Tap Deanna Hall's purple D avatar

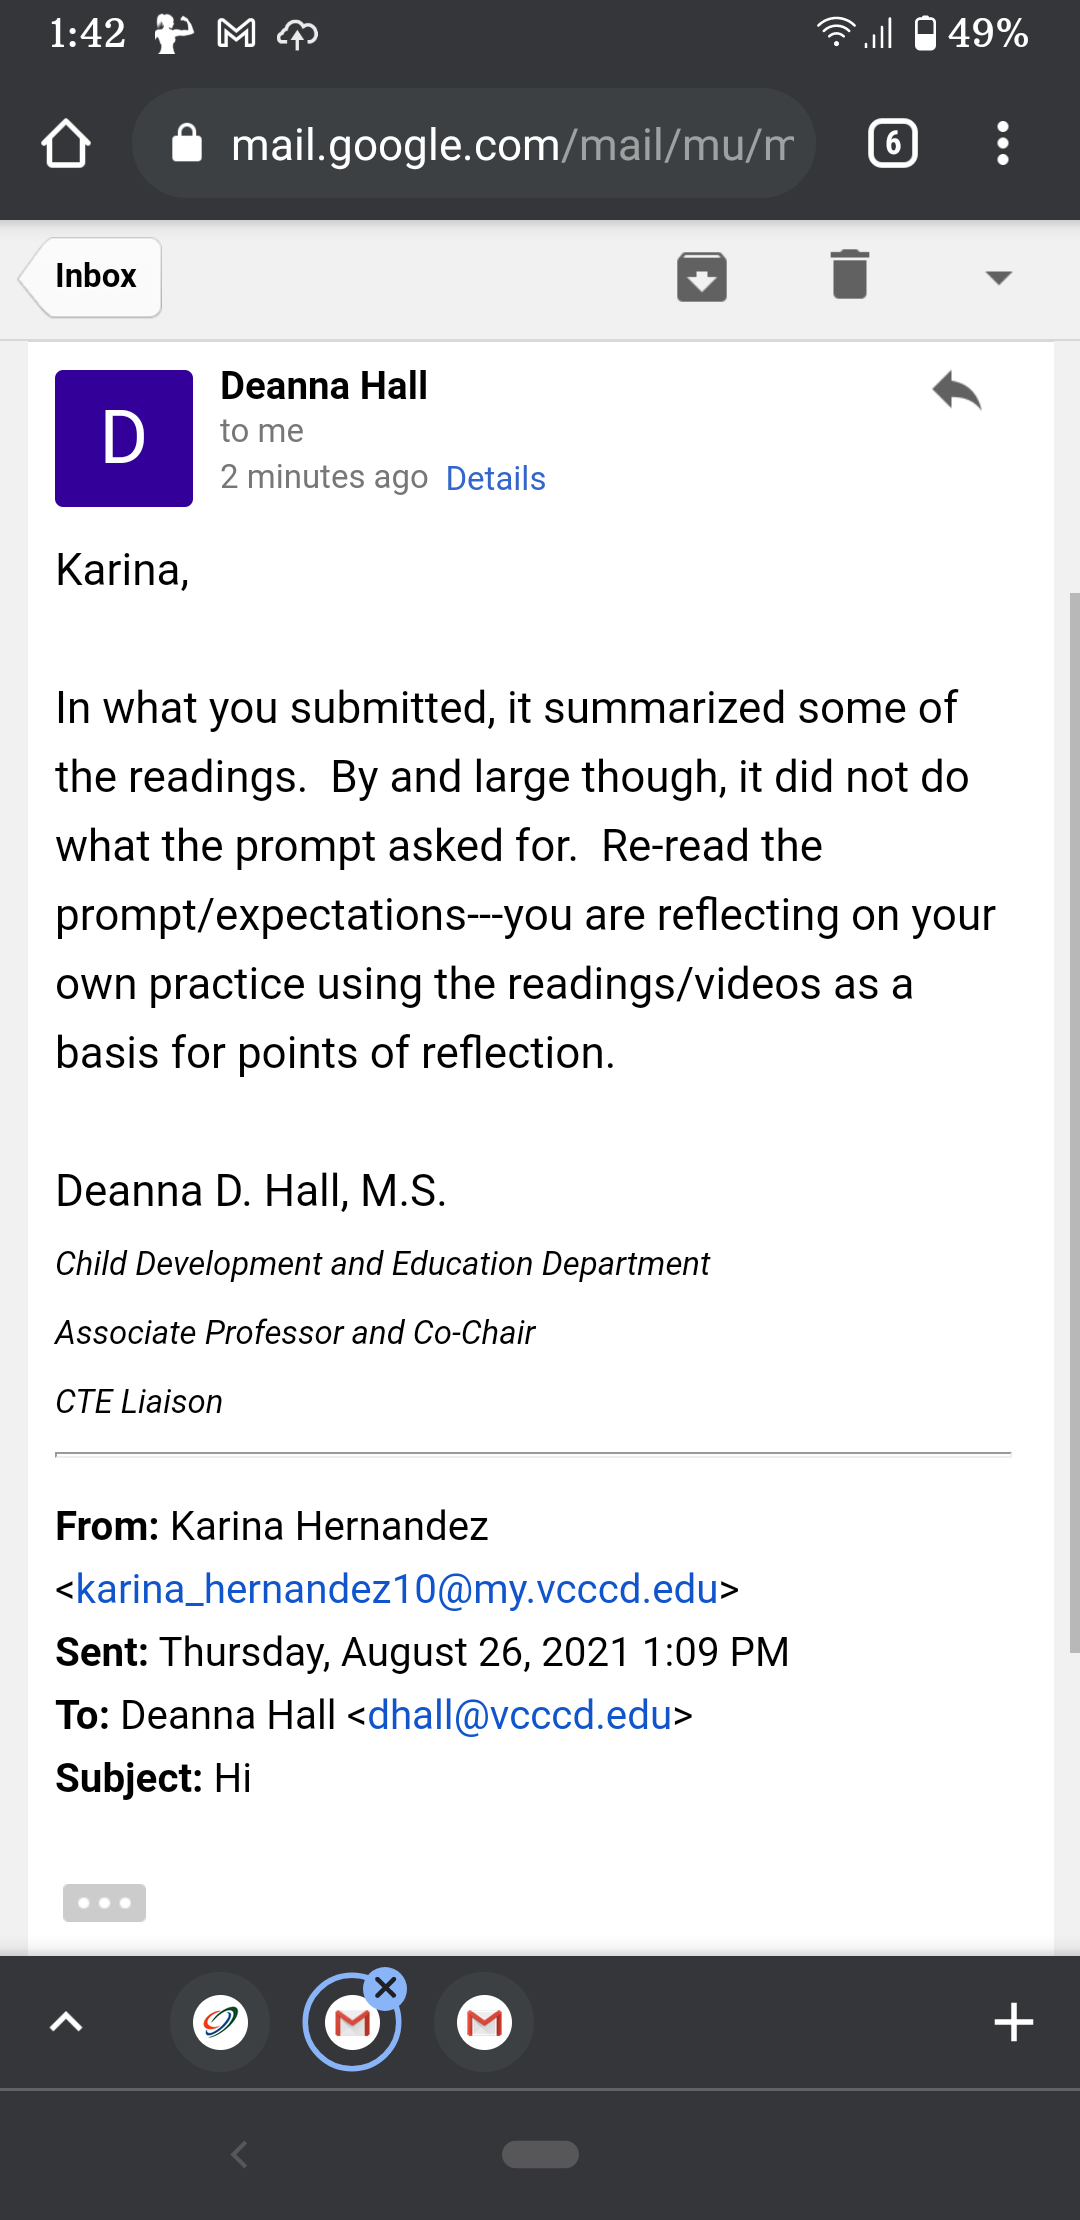coord(124,438)
